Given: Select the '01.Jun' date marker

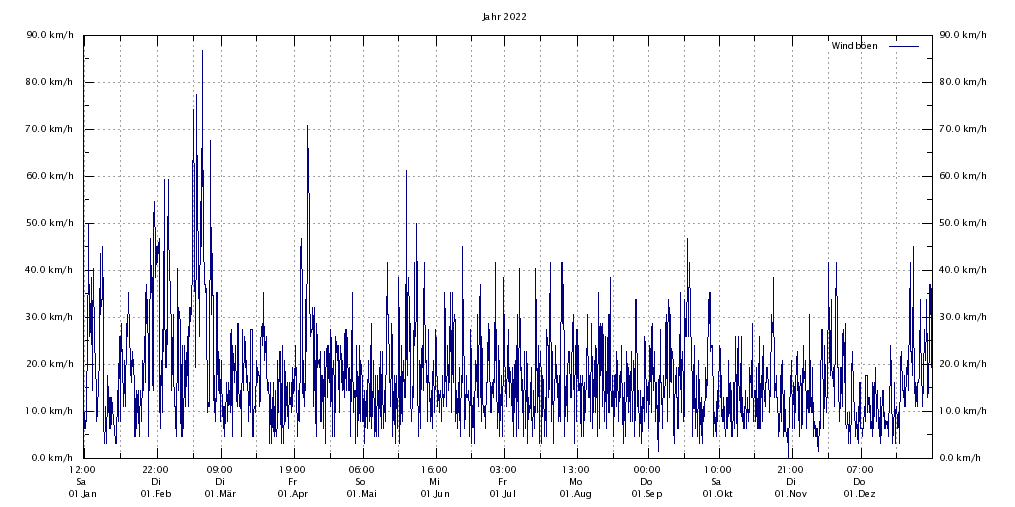Looking at the screenshot, I should point(434,494).
